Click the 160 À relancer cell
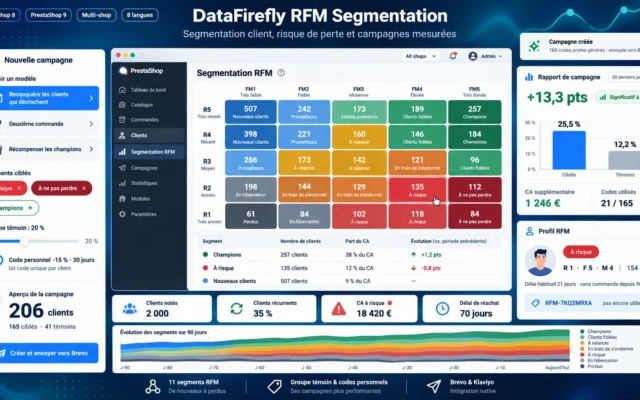This screenshot has width=640, height=400. click(359, 137)
